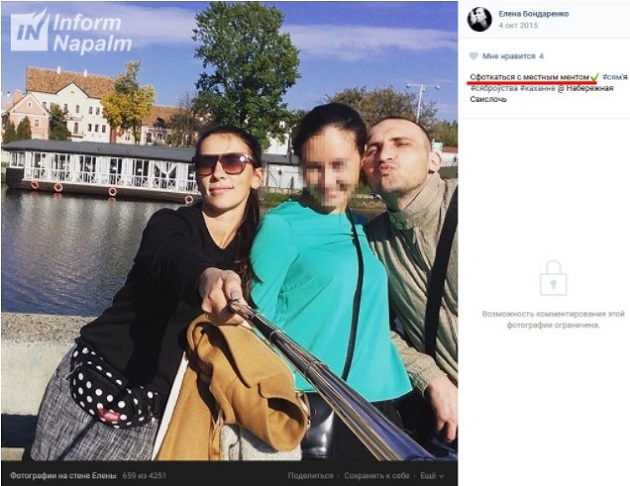Click the padlock comments-restricted icon

(553, 278)
